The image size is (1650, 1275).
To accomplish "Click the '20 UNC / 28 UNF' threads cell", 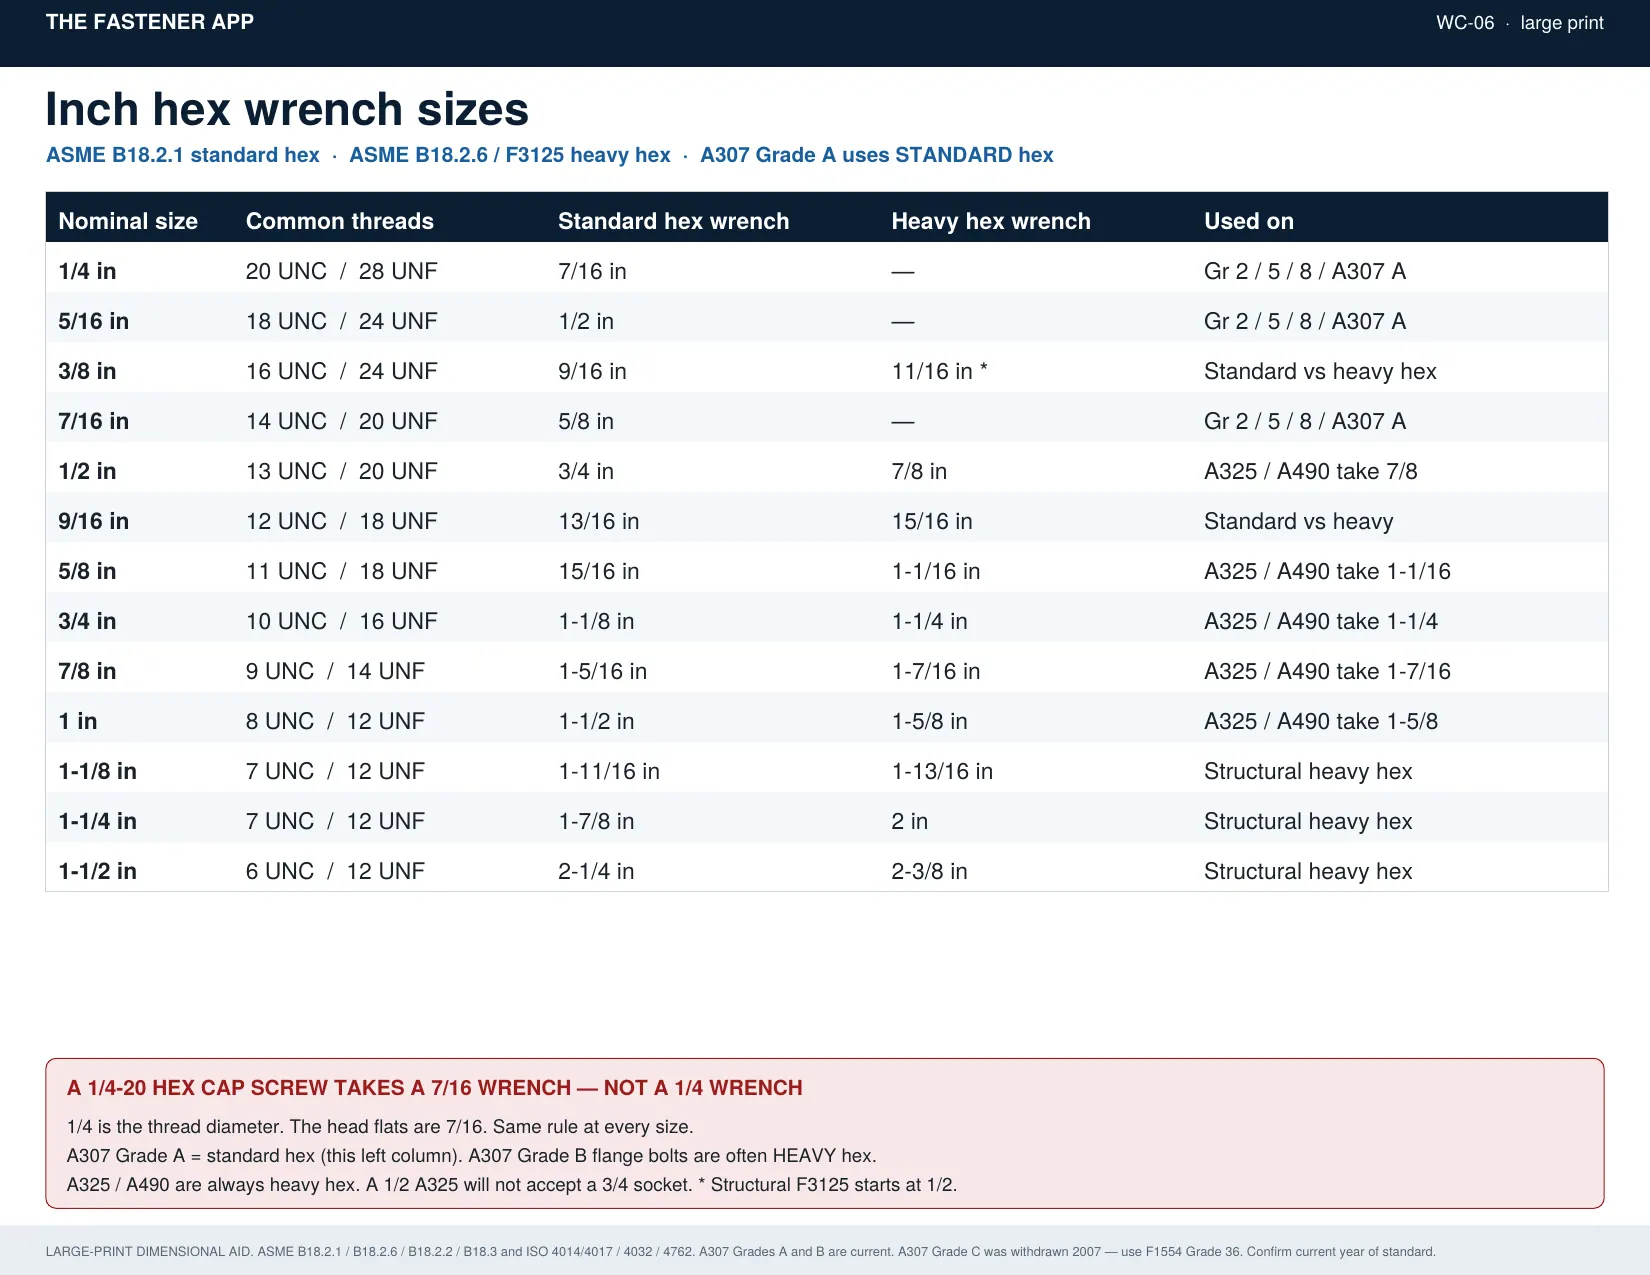I will click(x=342, y=271).
